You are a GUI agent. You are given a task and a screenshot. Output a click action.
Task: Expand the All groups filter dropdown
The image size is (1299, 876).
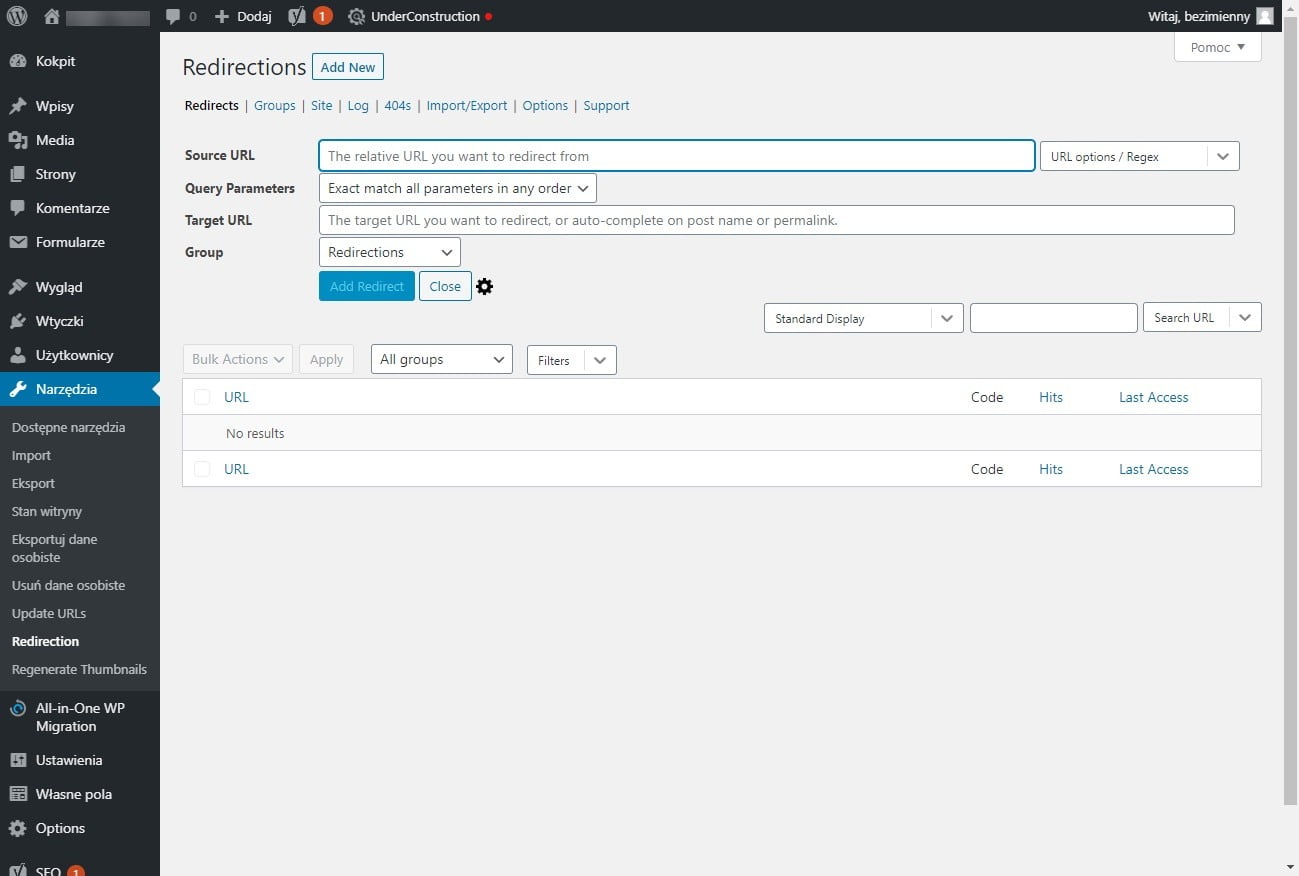[441, 359]
